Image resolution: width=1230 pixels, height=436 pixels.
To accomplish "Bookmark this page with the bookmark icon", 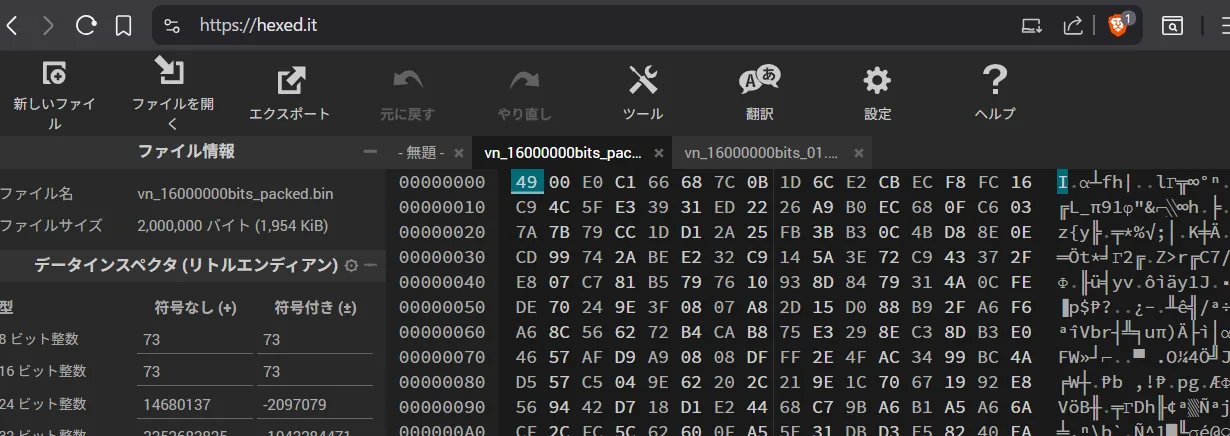I will tap(123, 26).
